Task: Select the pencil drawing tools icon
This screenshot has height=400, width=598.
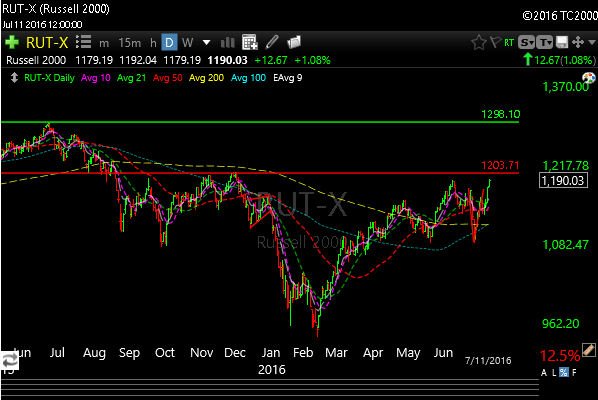Action: coord(272,42)
